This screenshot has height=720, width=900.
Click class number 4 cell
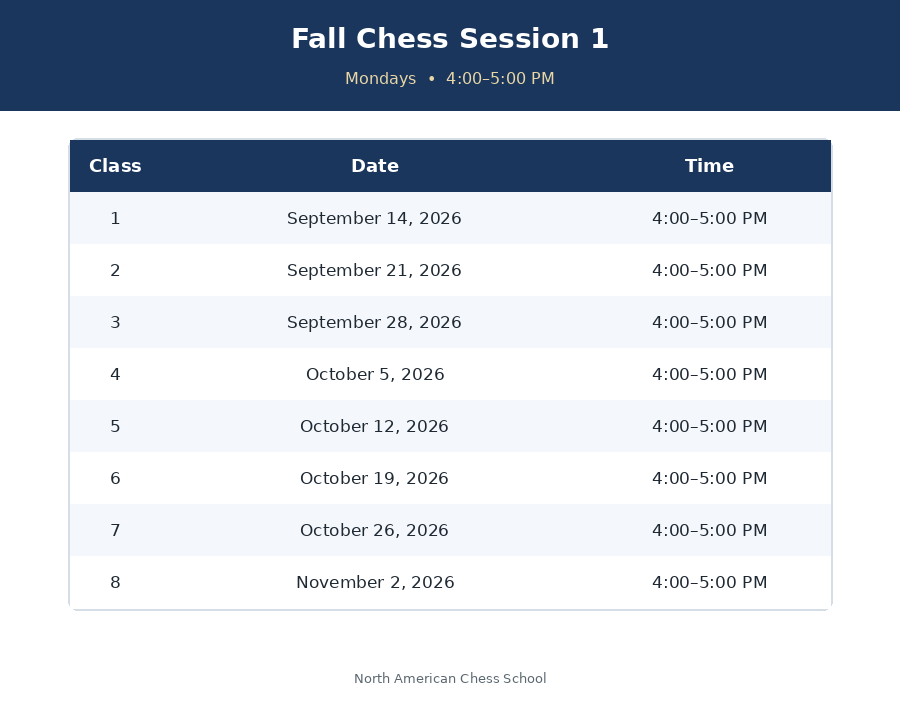coord(115,374)
